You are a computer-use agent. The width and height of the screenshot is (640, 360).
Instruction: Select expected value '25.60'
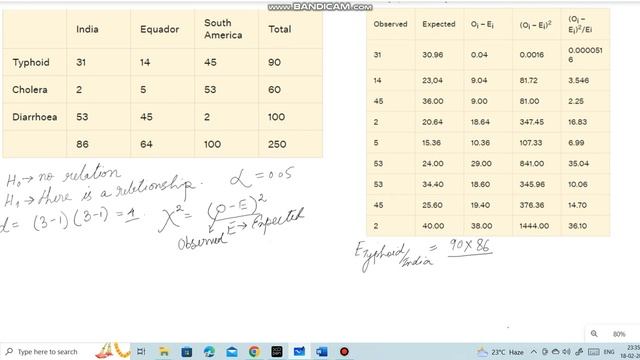click(433, 205)
